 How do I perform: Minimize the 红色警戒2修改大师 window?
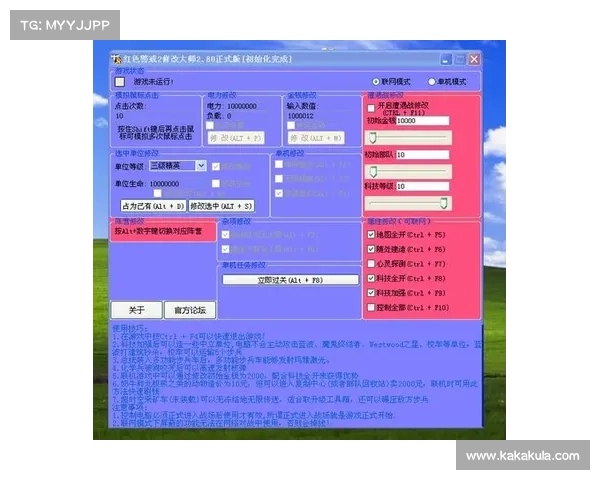coord(446,59)
